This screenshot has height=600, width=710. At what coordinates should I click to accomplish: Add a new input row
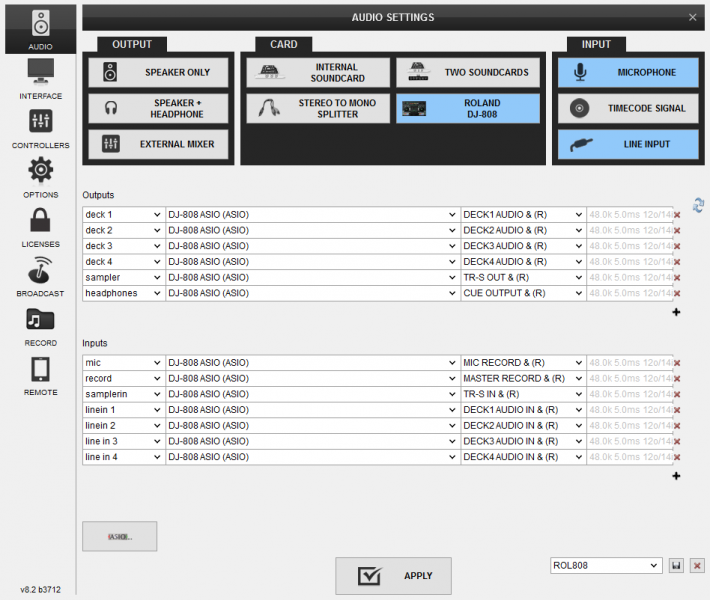676,476
